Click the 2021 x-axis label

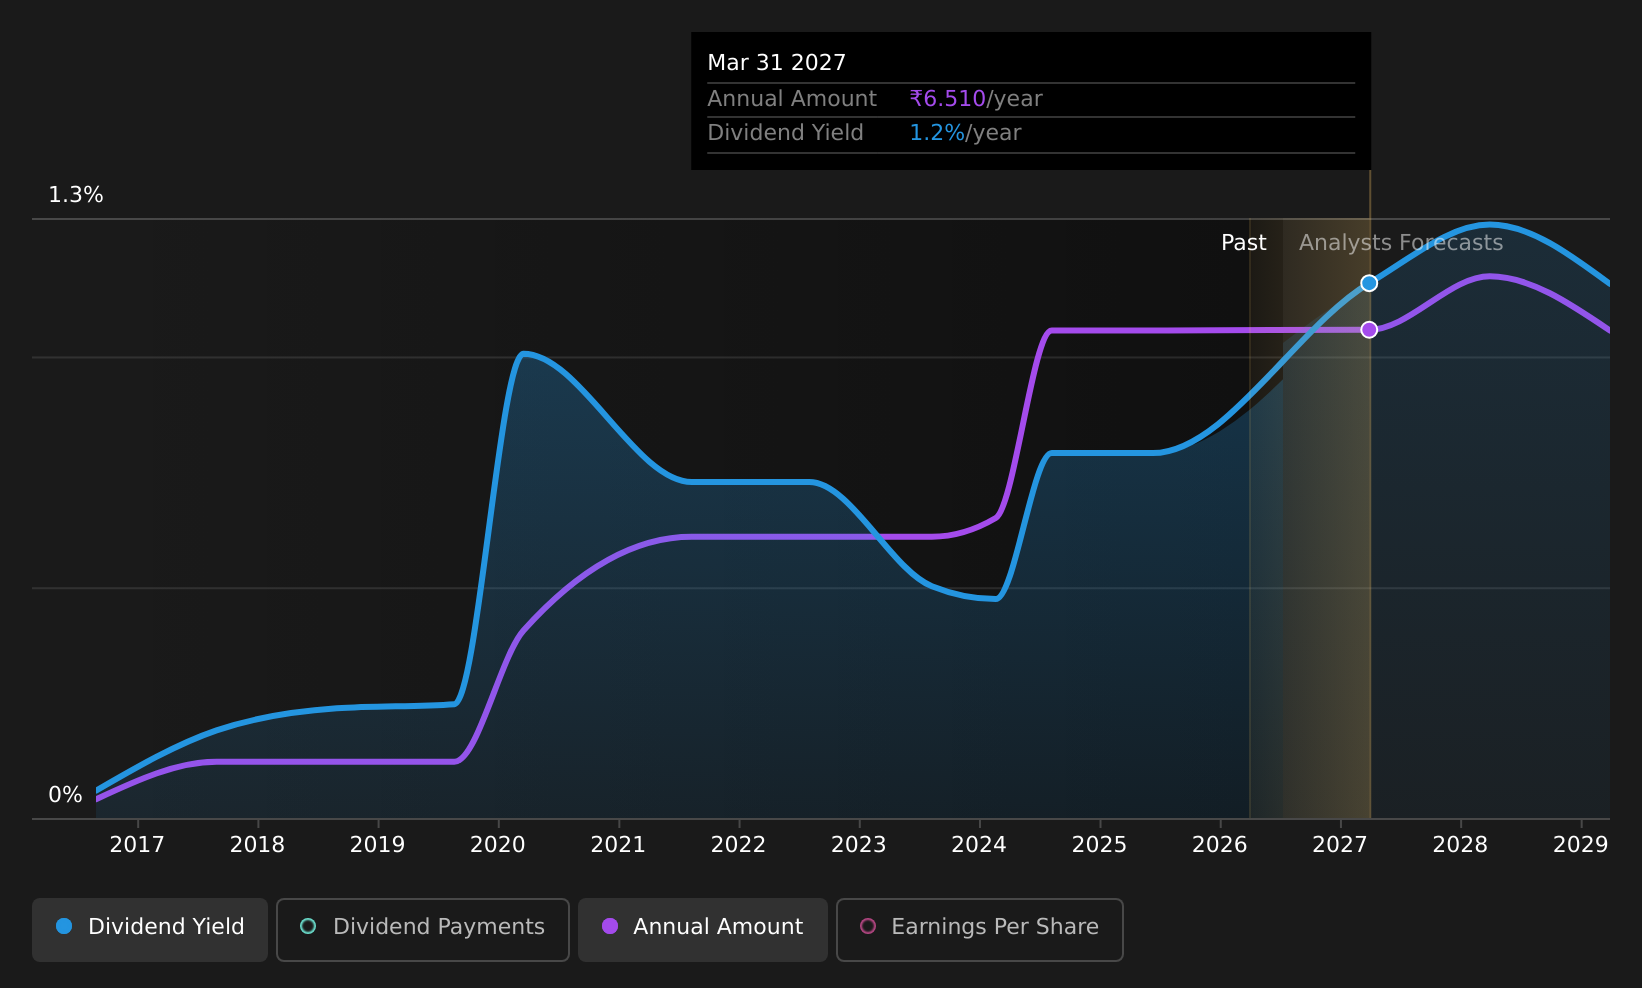coord(618,845)
